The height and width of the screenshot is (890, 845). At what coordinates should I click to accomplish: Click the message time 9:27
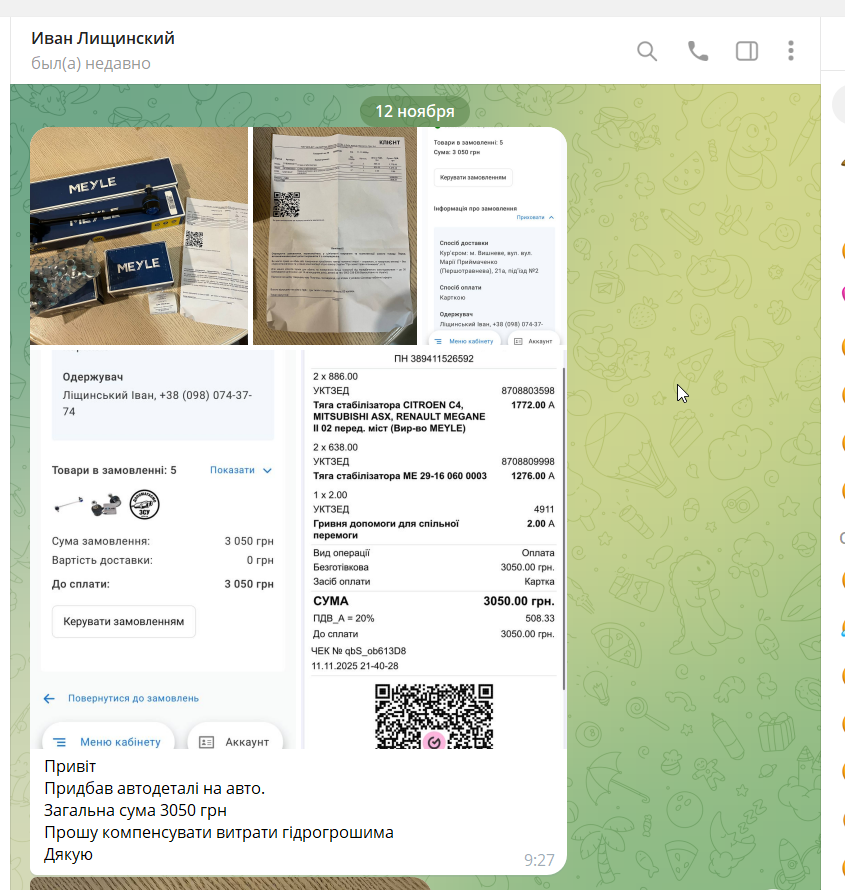[x=539, y=860]
